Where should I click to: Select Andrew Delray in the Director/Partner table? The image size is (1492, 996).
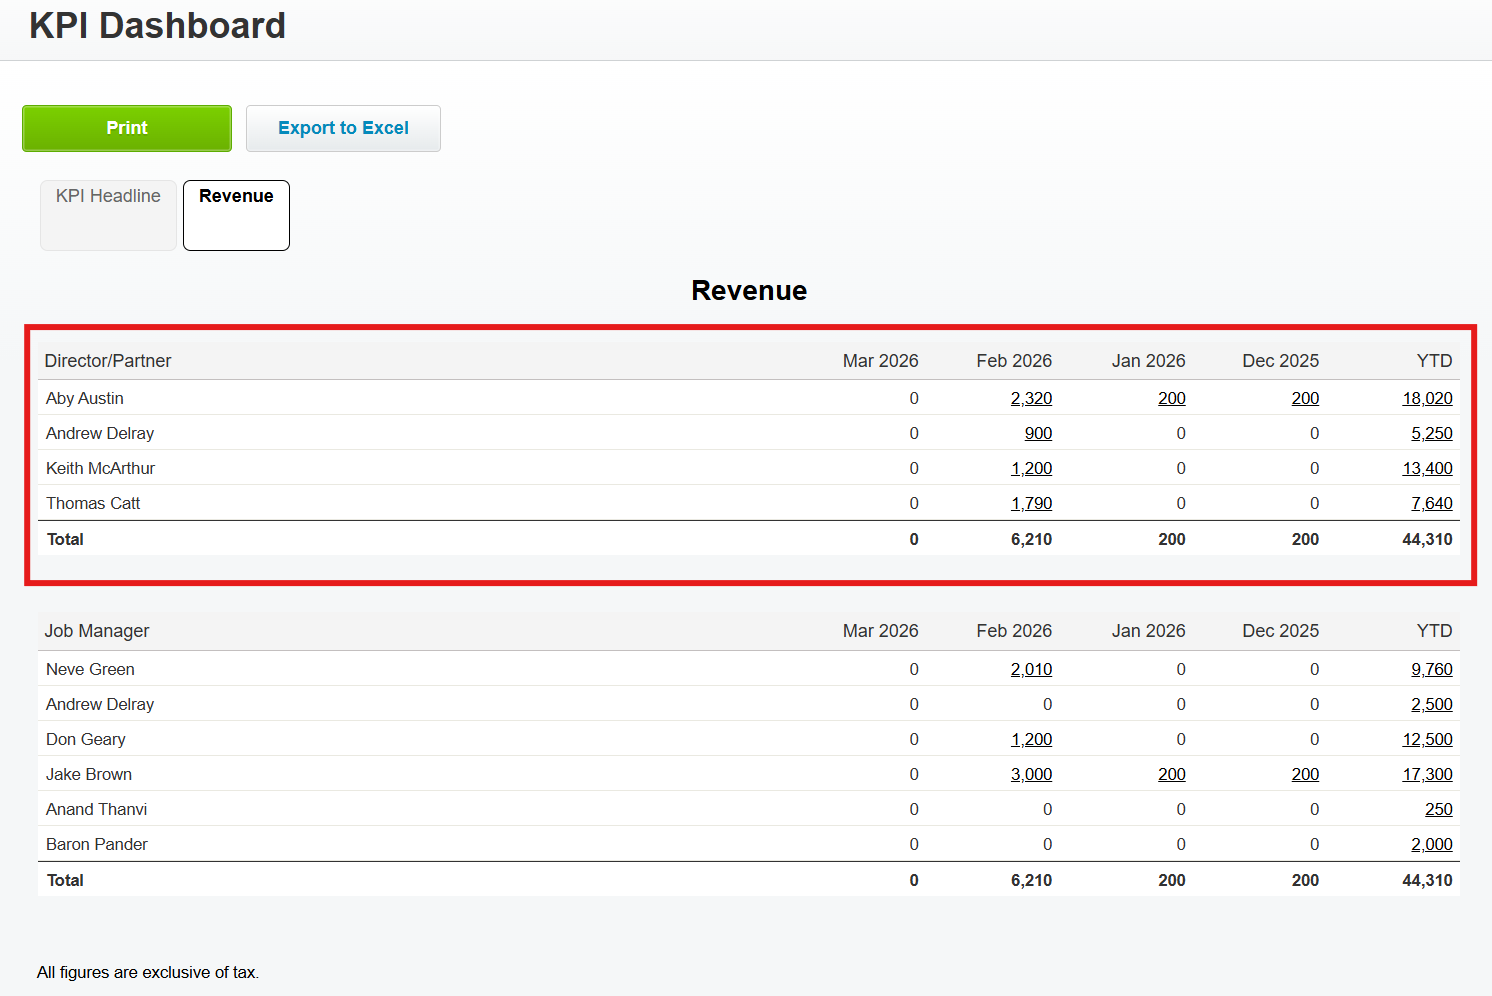(x=100, y=433)
